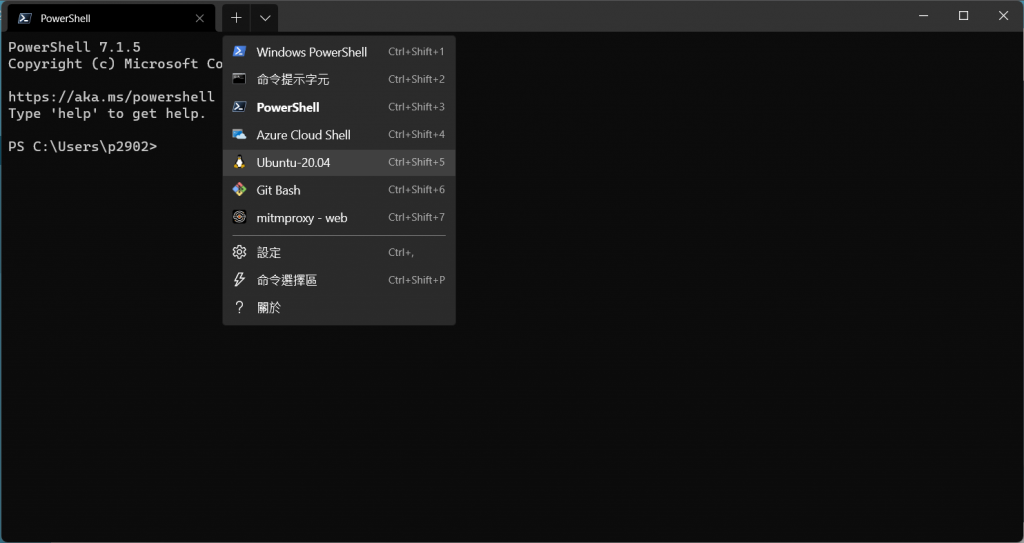Click the Azure Cloud Shell icon
Viewport: 1024px width, 543px height.
tap(239, 135)
